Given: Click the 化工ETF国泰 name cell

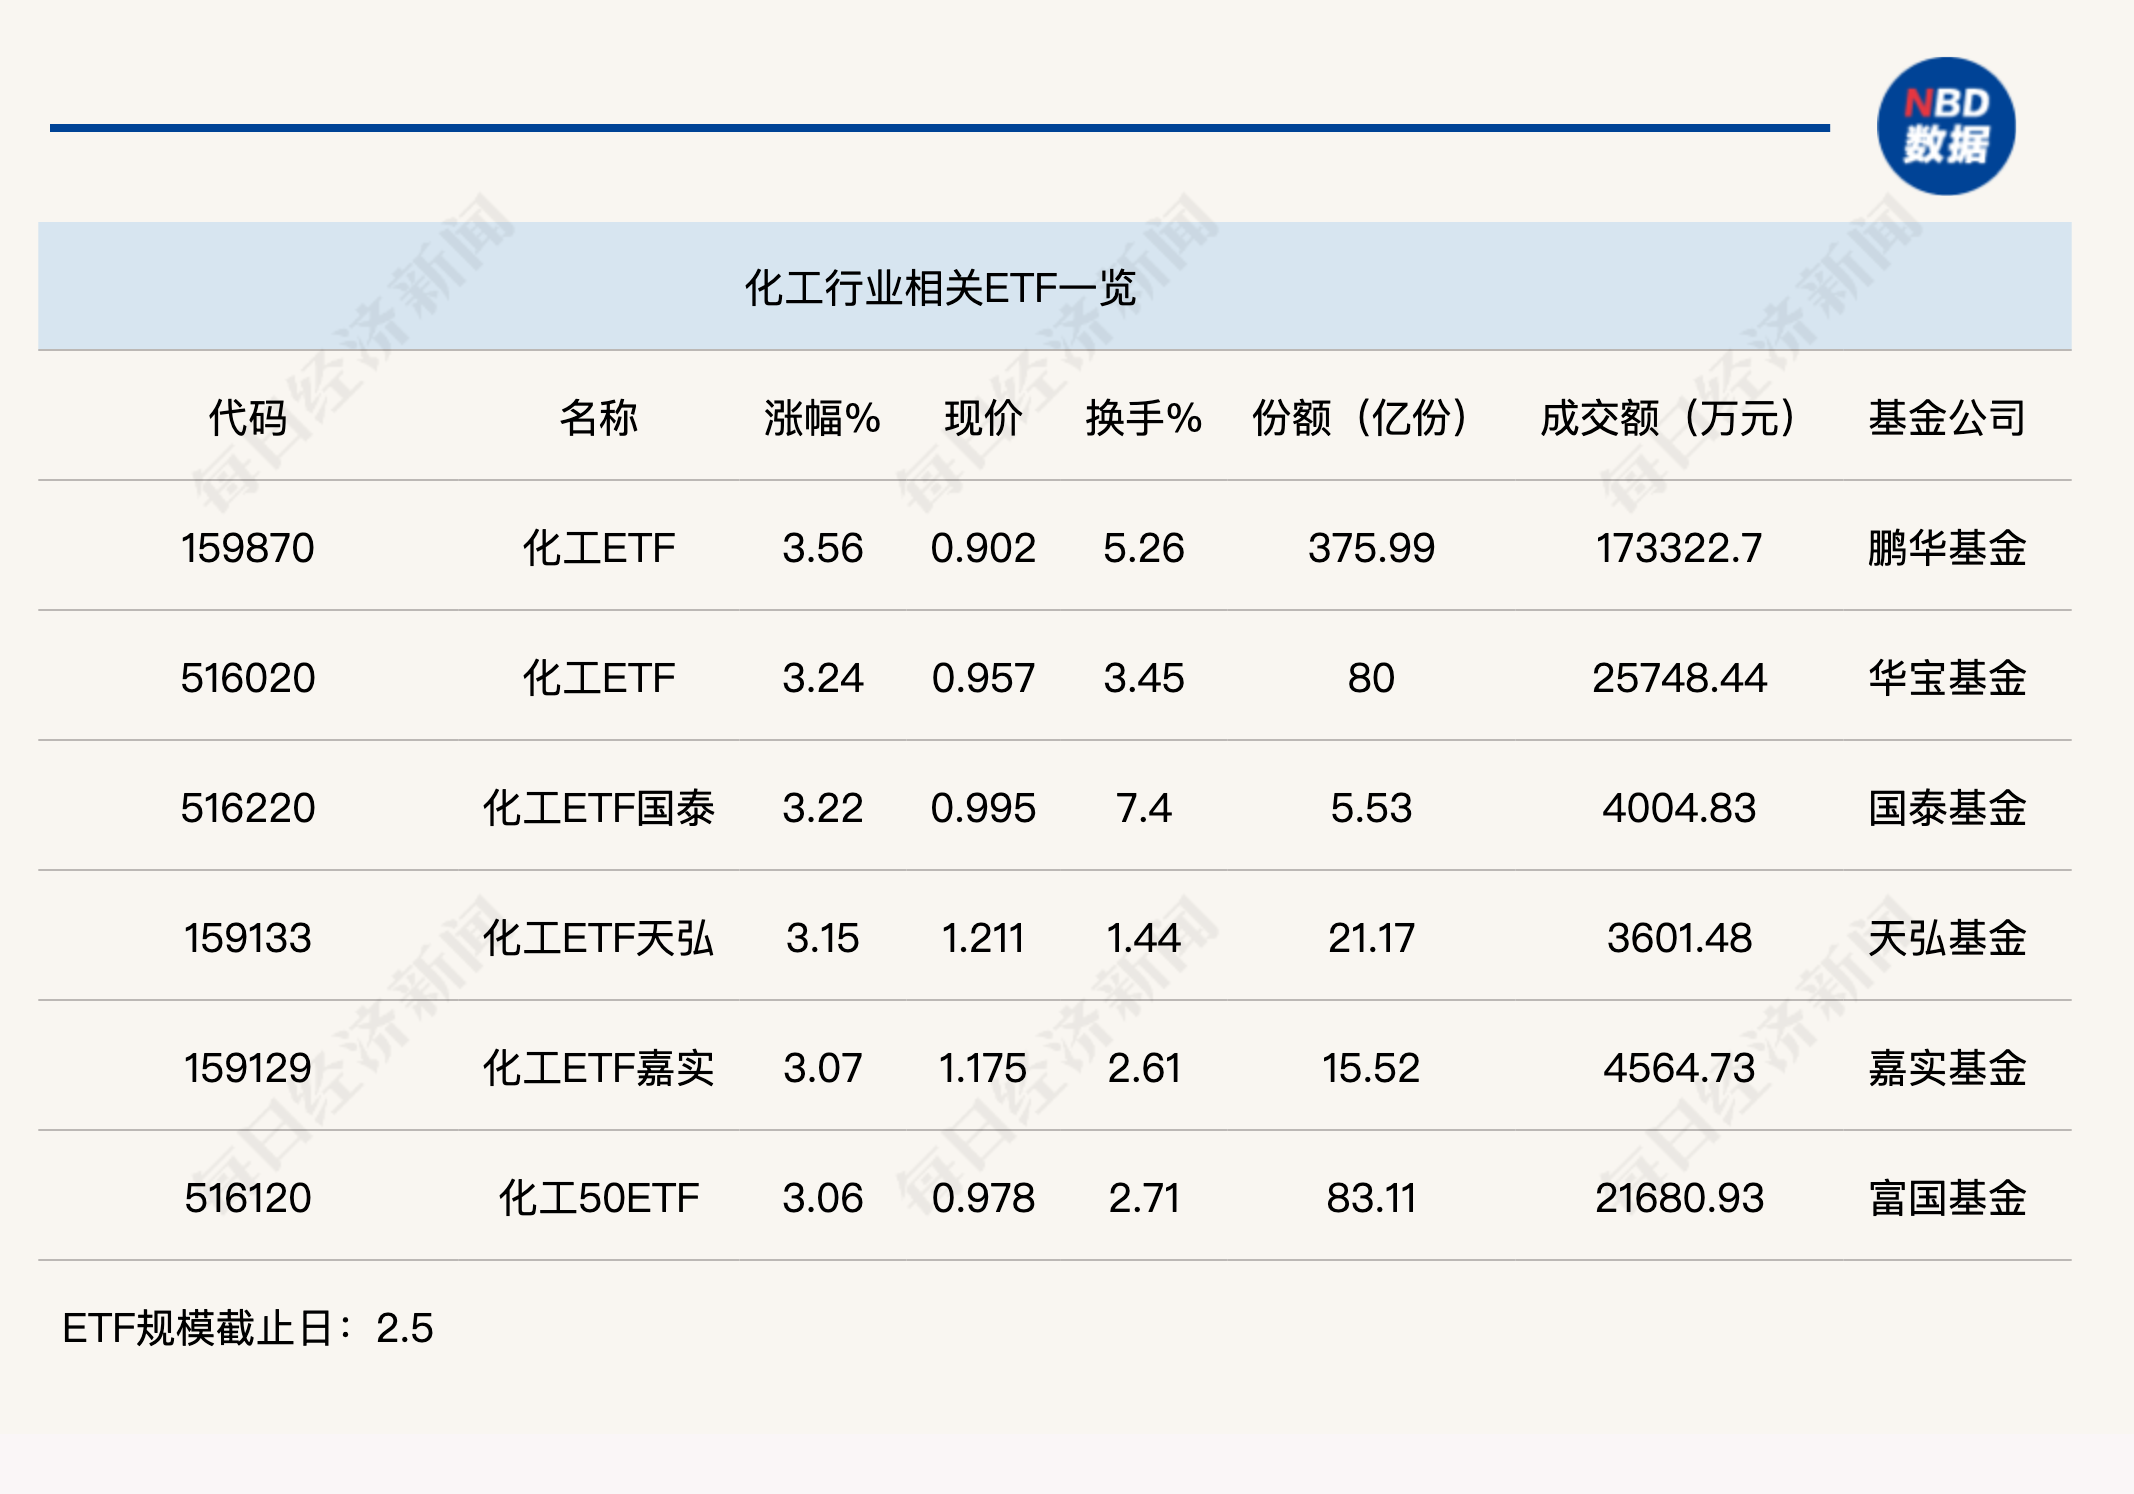Looking at the screenshot, I should pos(598,808).
